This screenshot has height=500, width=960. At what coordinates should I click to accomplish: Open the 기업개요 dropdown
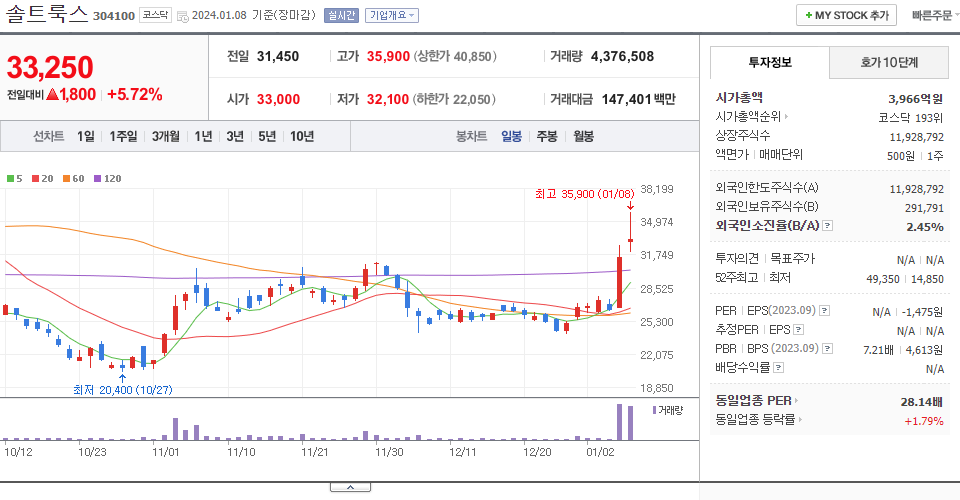click(392, 15)
